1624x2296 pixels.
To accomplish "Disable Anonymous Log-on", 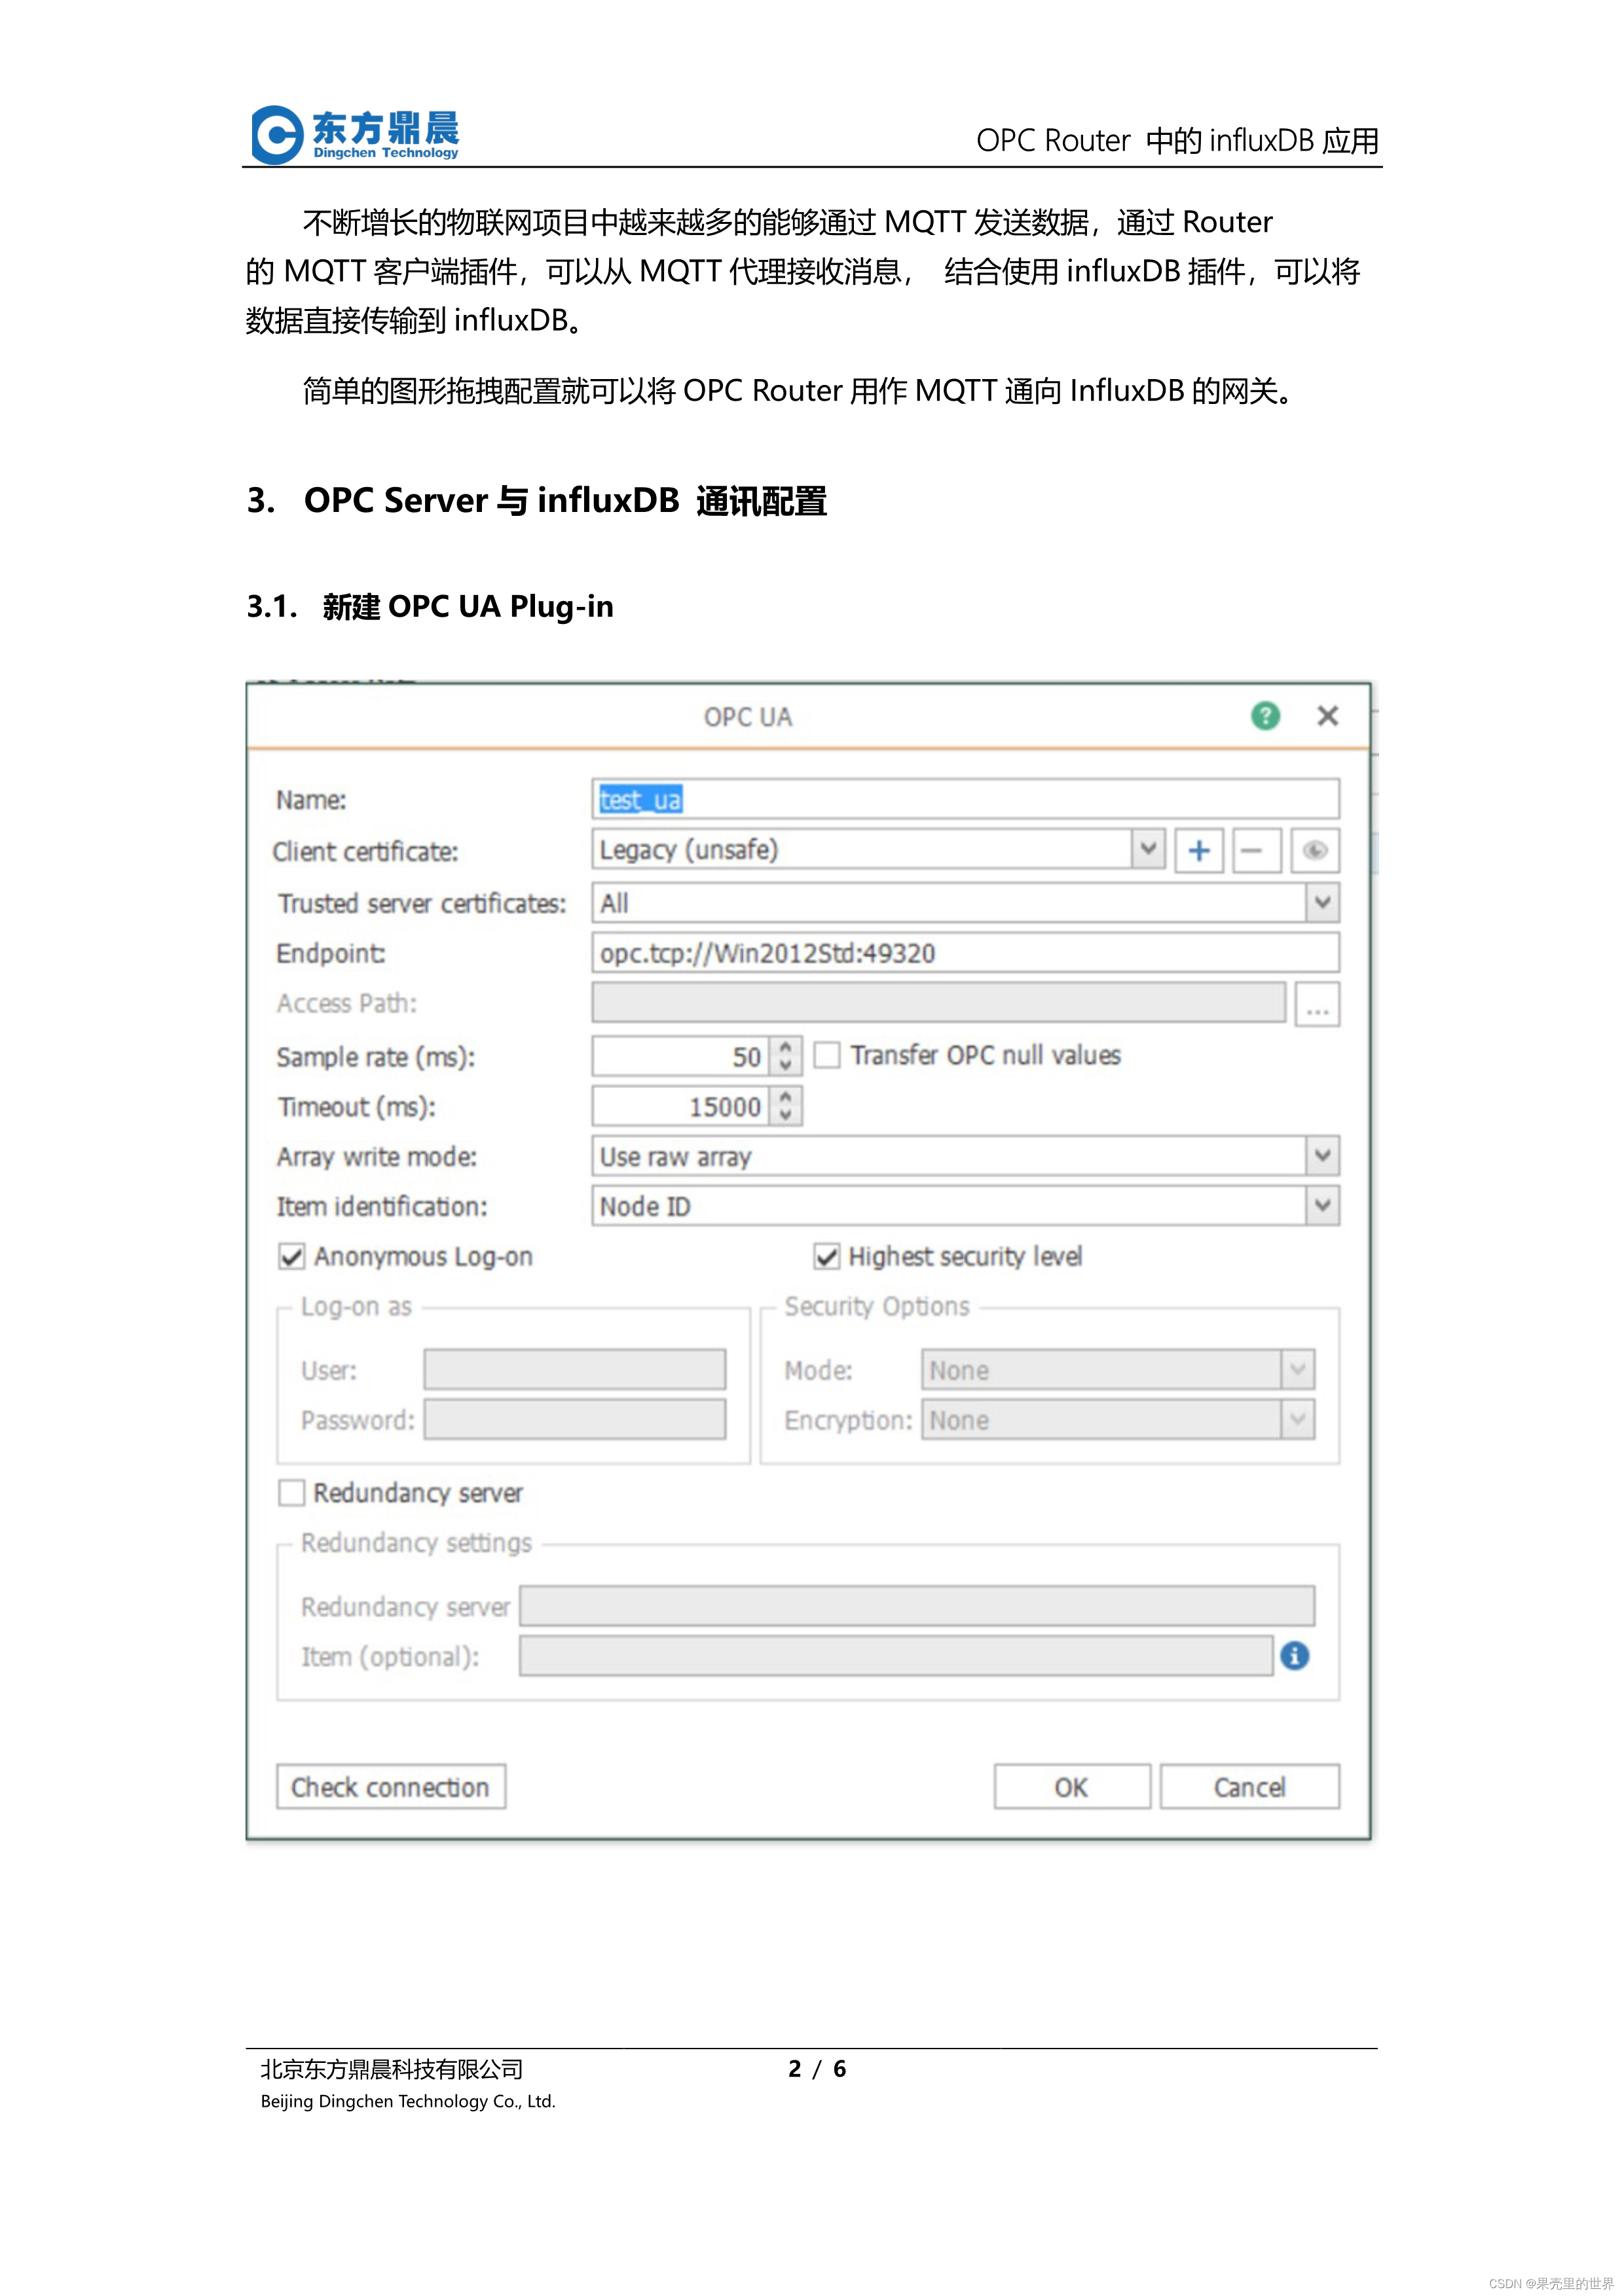I will tap(291, 1256).
